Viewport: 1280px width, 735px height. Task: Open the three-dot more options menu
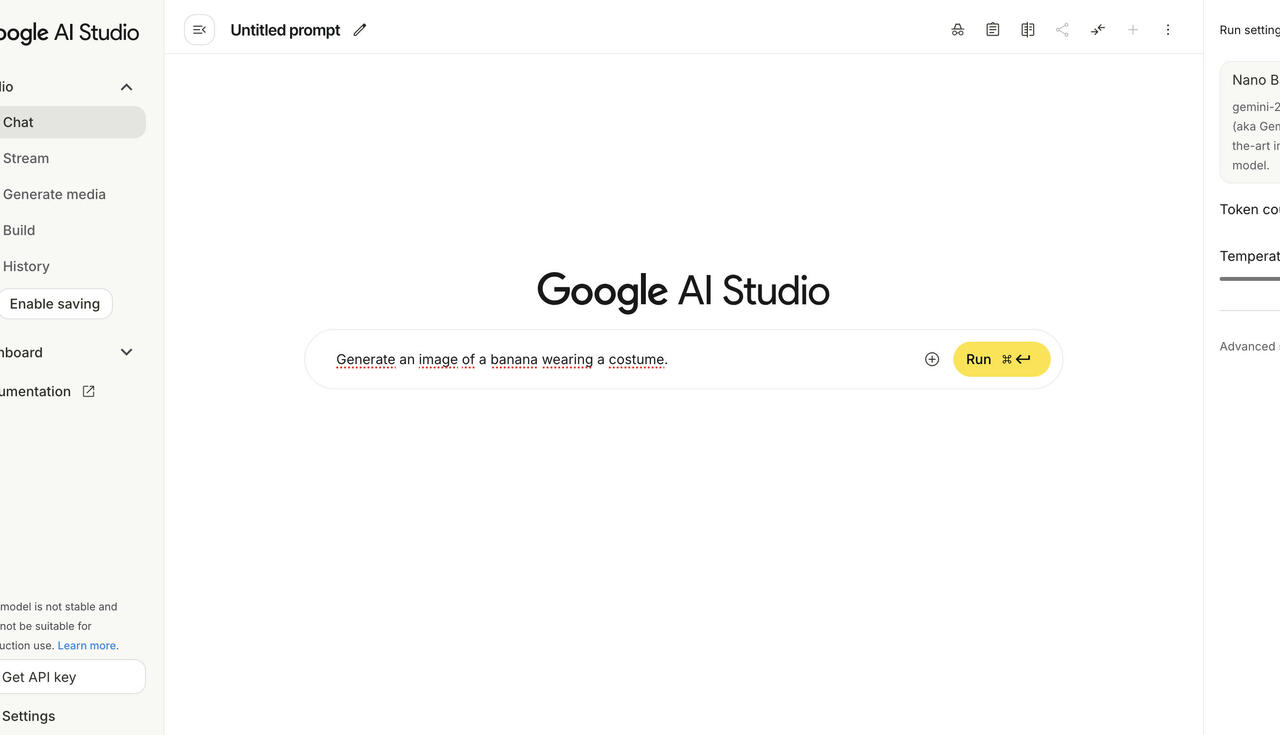pos(1168,30)
